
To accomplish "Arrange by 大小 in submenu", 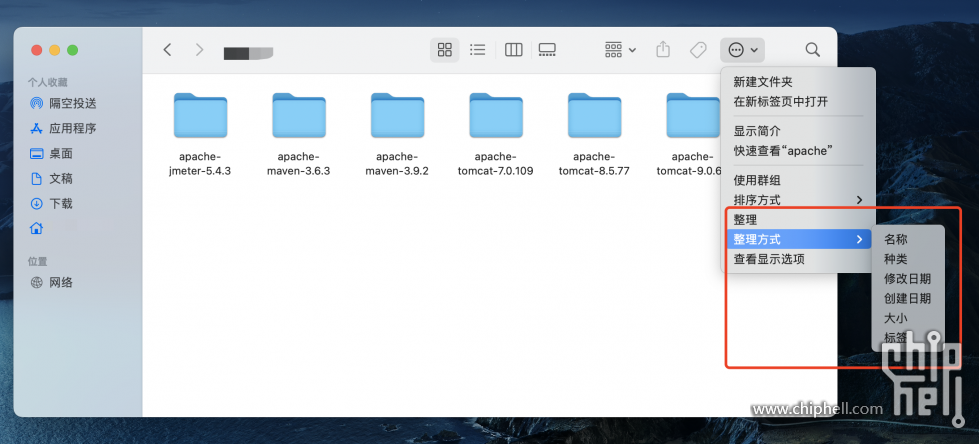I will point(908,318).
